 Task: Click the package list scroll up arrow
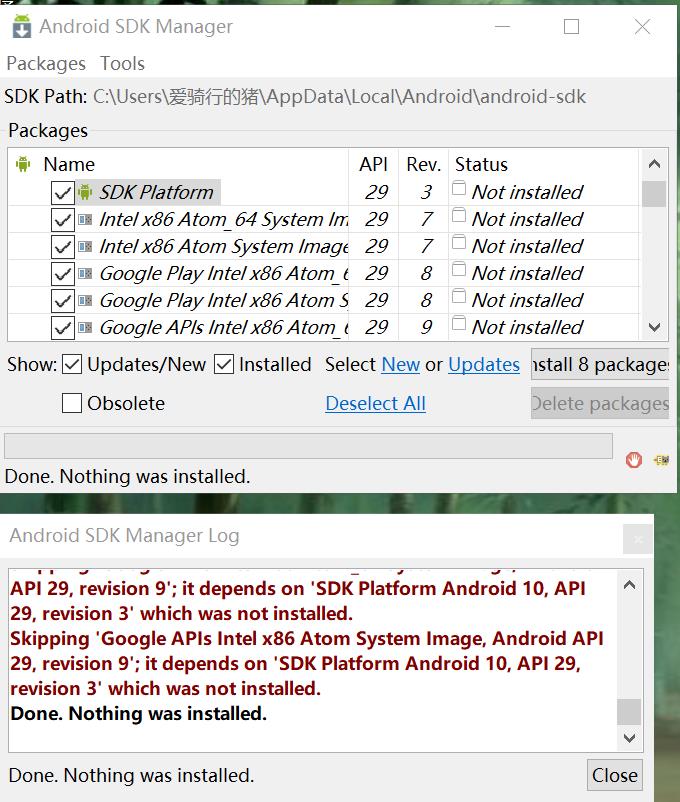pyautogui.click(x=654, y=164)
